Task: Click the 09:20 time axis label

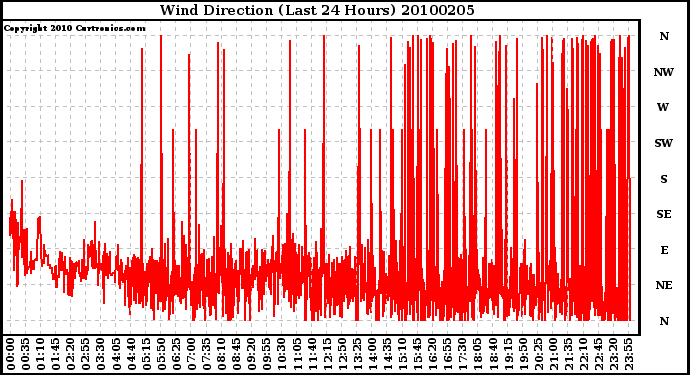Action: (x=251, y=355)
